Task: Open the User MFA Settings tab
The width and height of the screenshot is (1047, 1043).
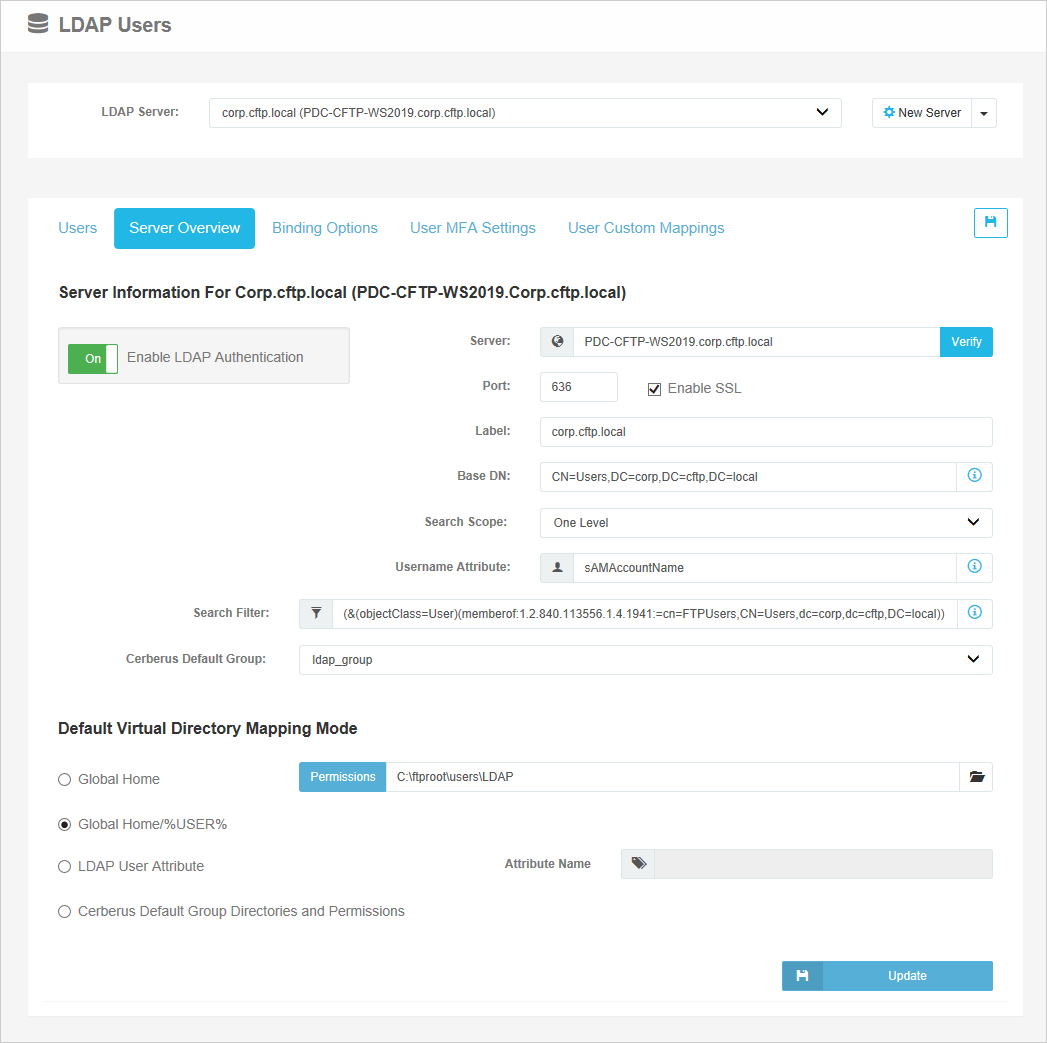Action: coord(472,228)
